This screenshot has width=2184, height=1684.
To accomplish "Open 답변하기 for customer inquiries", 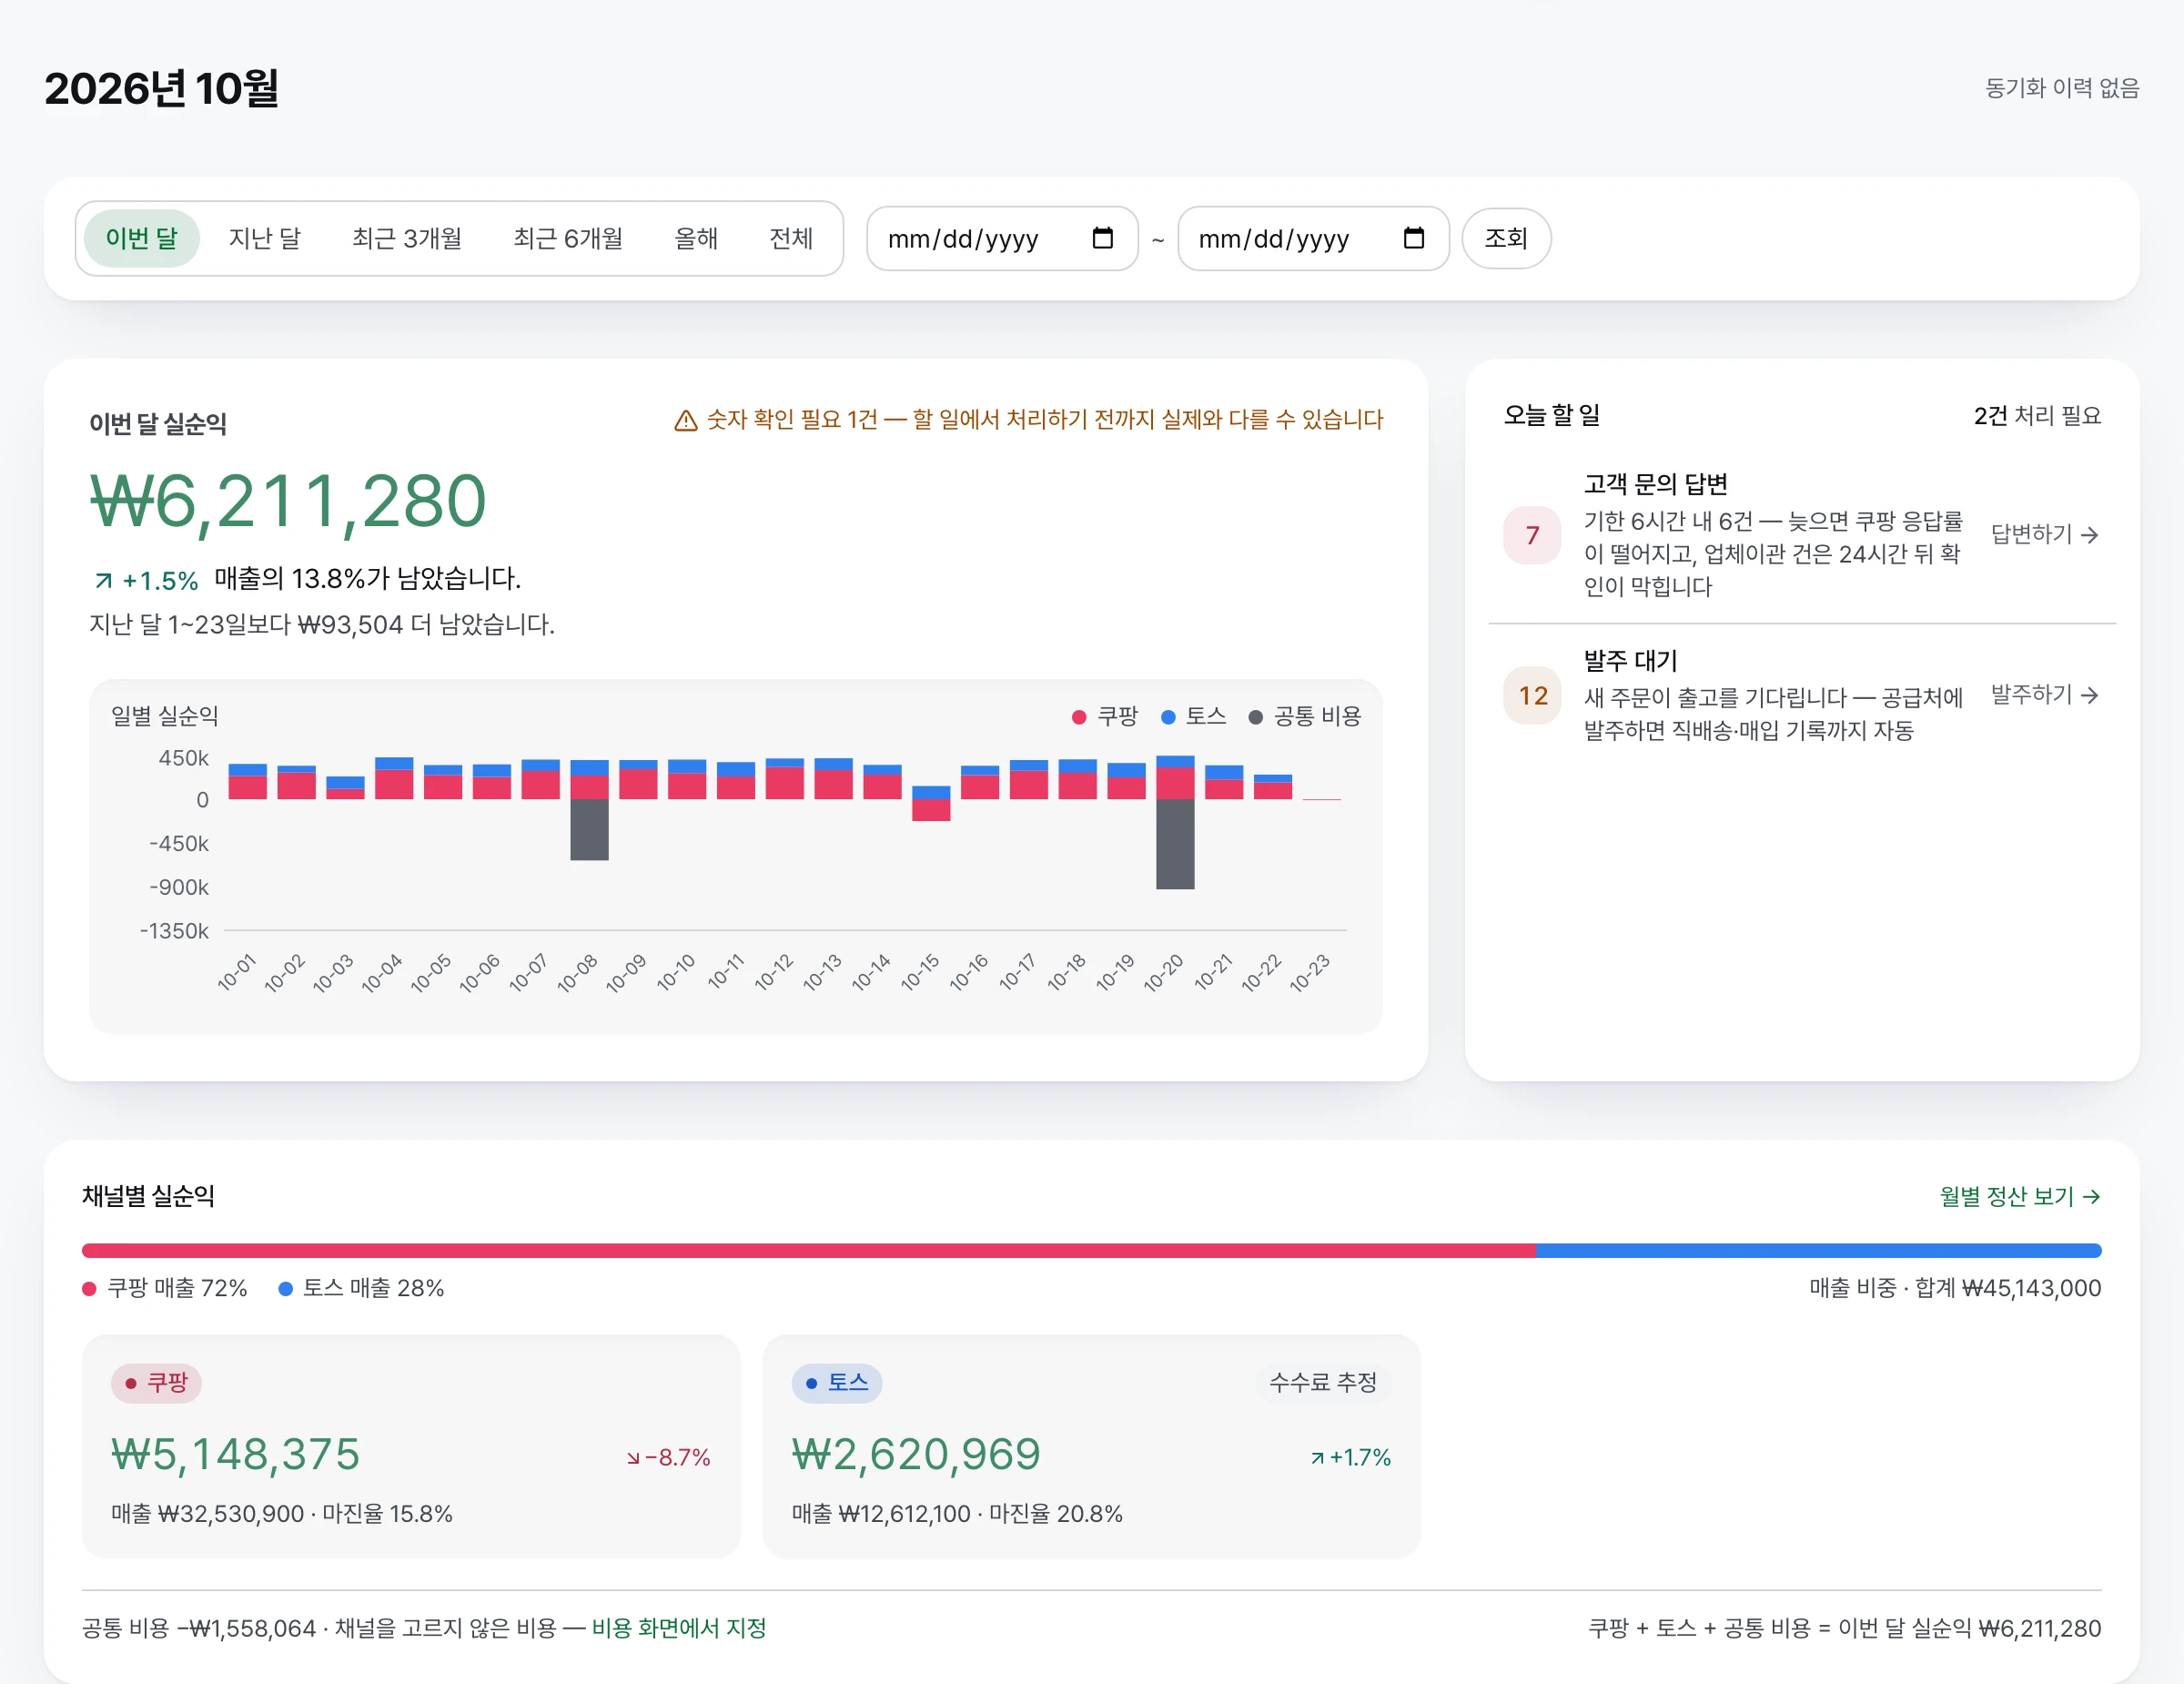I will coord(2044,535).
